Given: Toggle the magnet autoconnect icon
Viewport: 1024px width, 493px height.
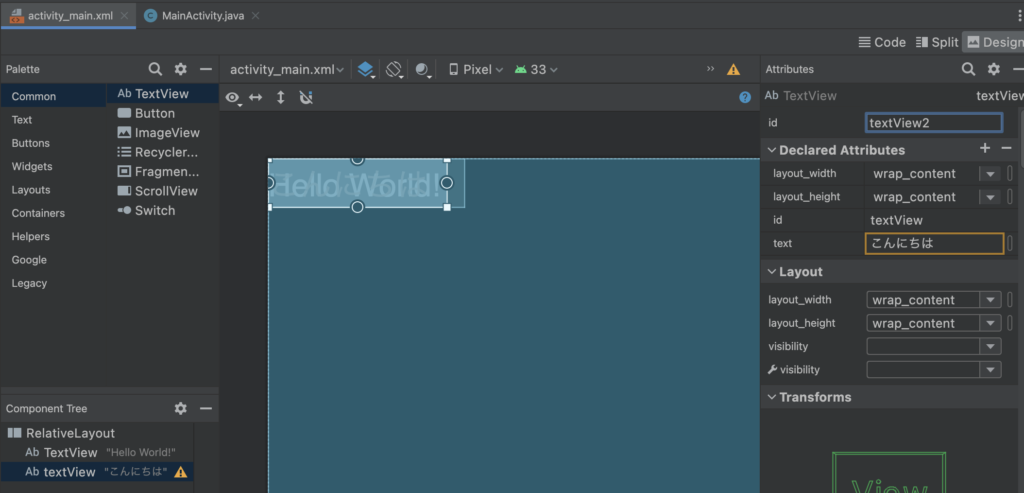Looking at the screenshot, I should [306, 97].
